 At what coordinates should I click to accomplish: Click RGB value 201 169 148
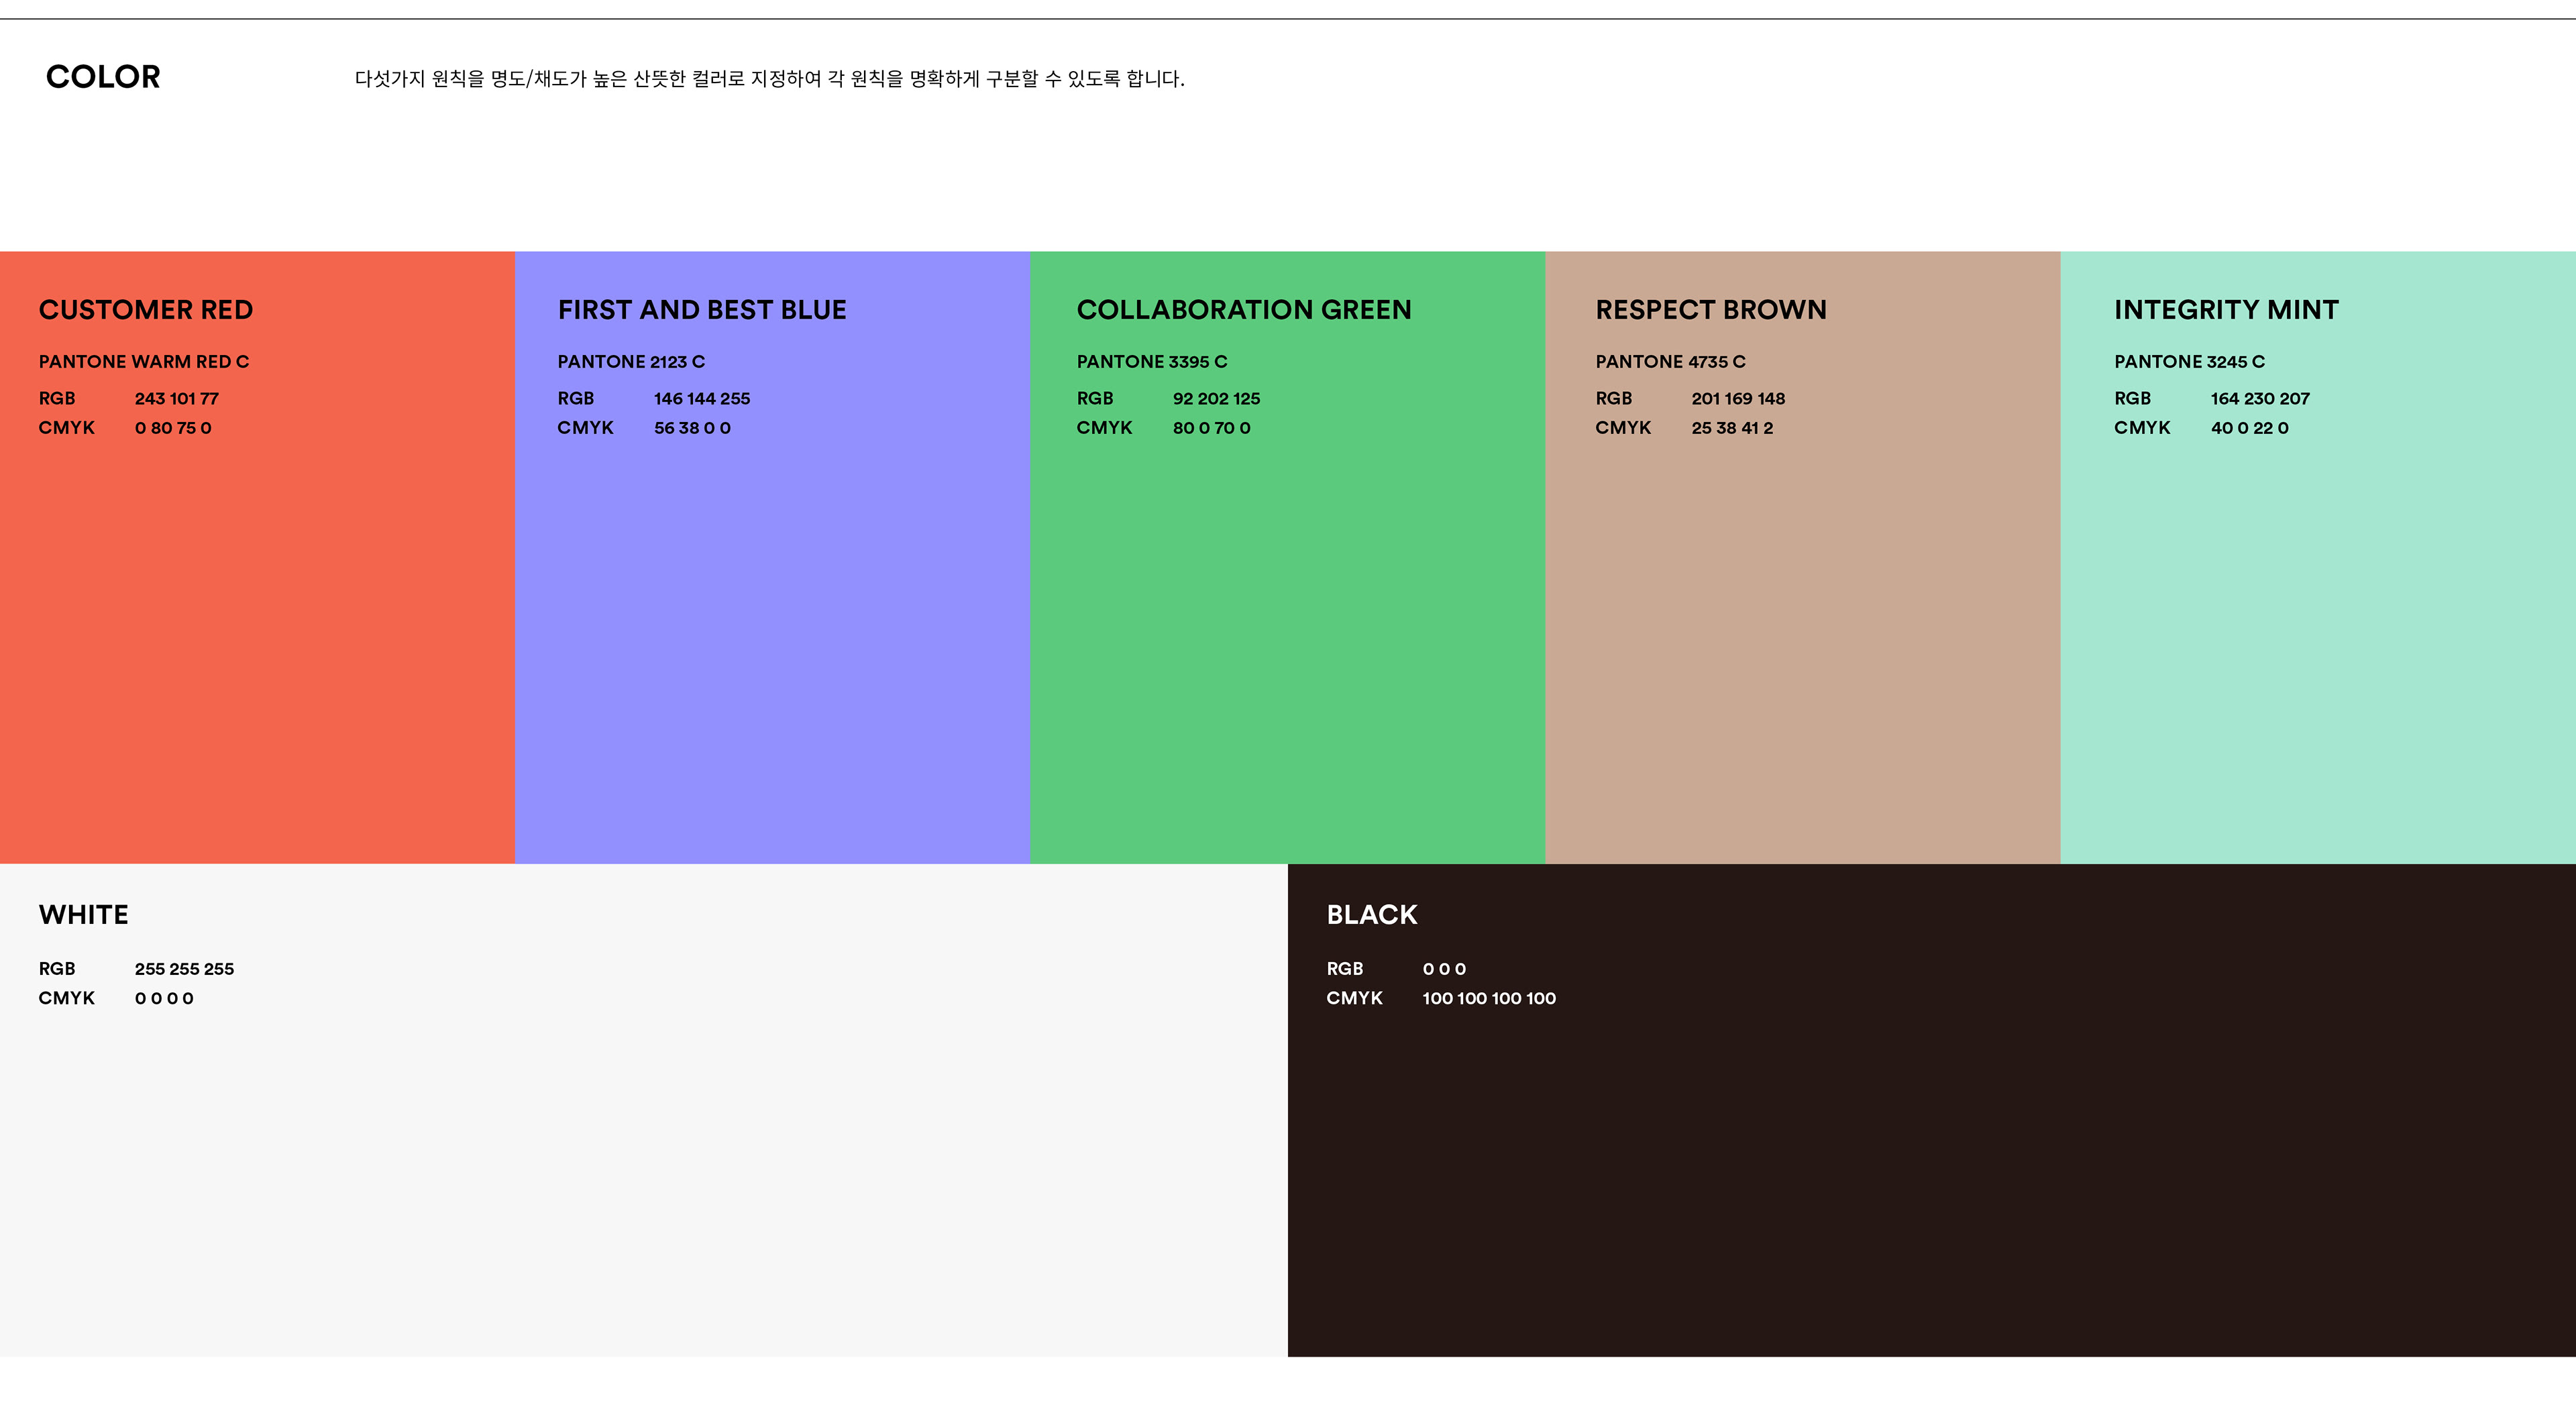point(1738,398)
